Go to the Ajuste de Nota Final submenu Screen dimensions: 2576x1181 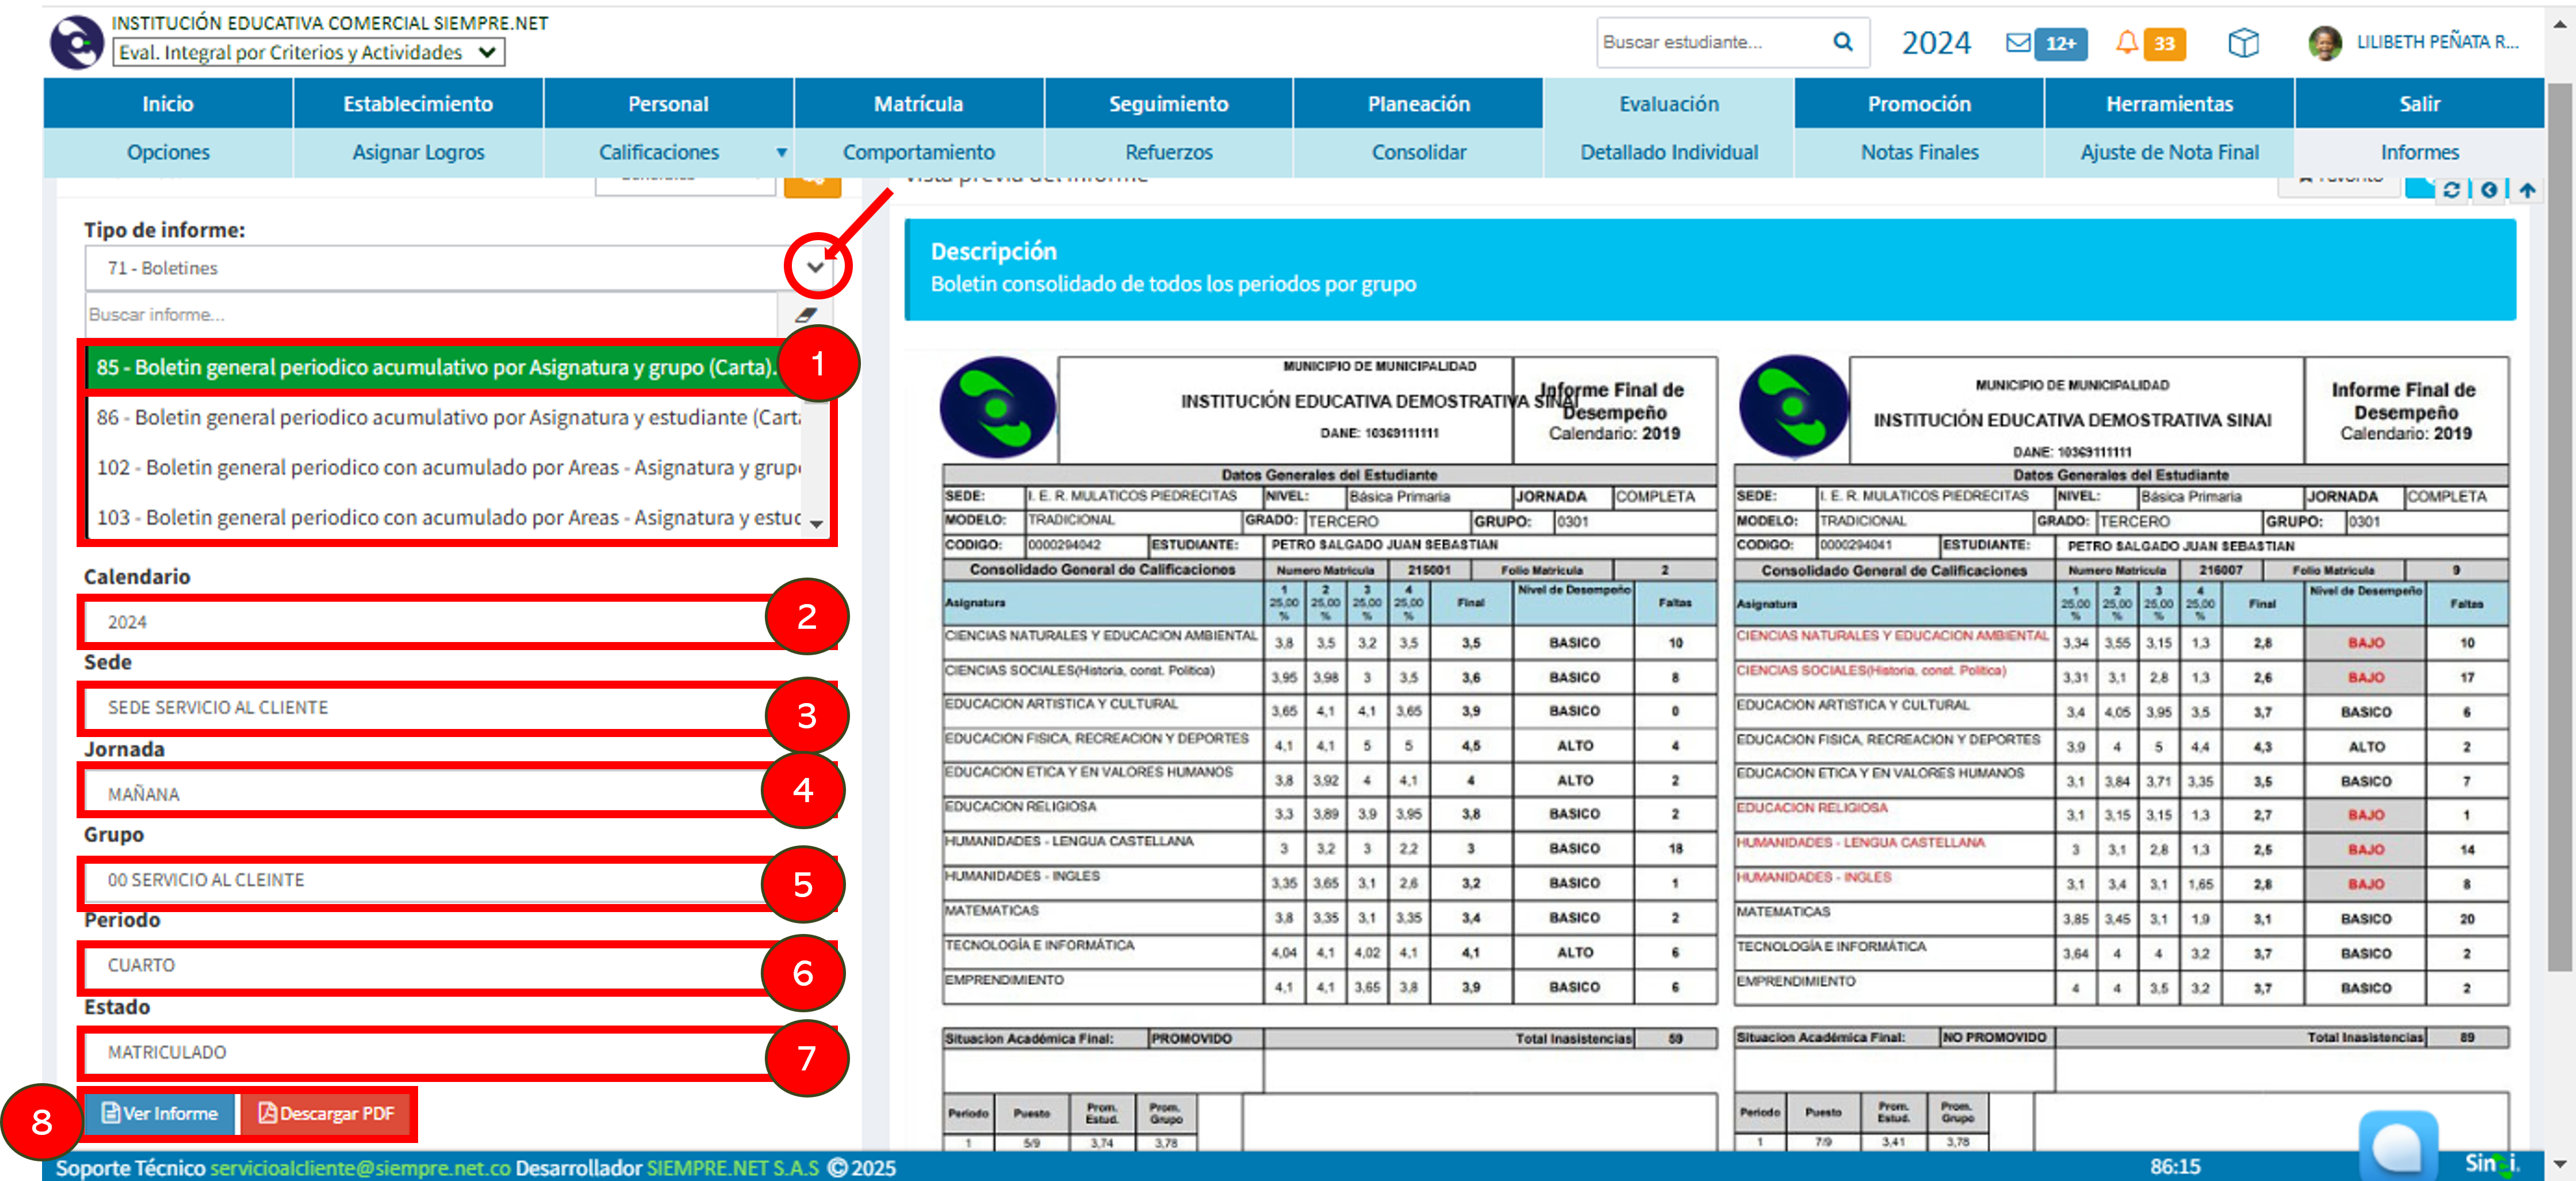(2169, 152)
